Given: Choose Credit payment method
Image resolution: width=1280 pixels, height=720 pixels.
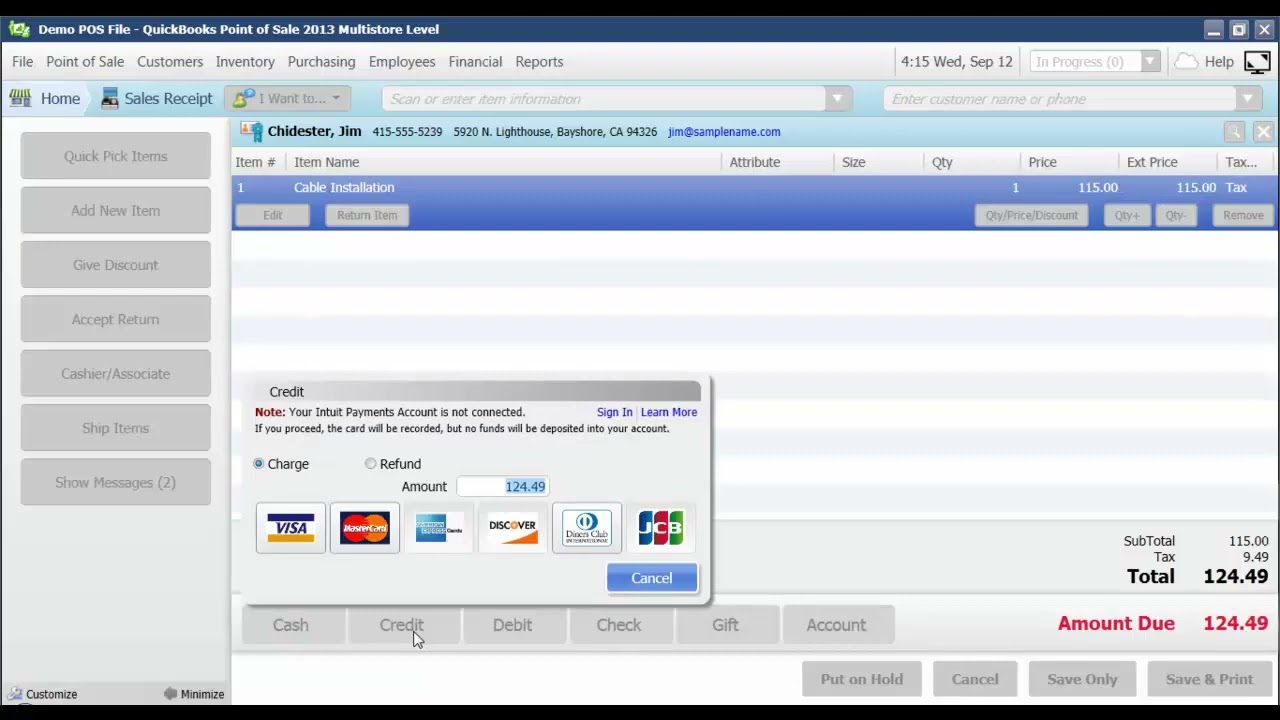Looking at the screenshot, I should (x=402, y=625).
